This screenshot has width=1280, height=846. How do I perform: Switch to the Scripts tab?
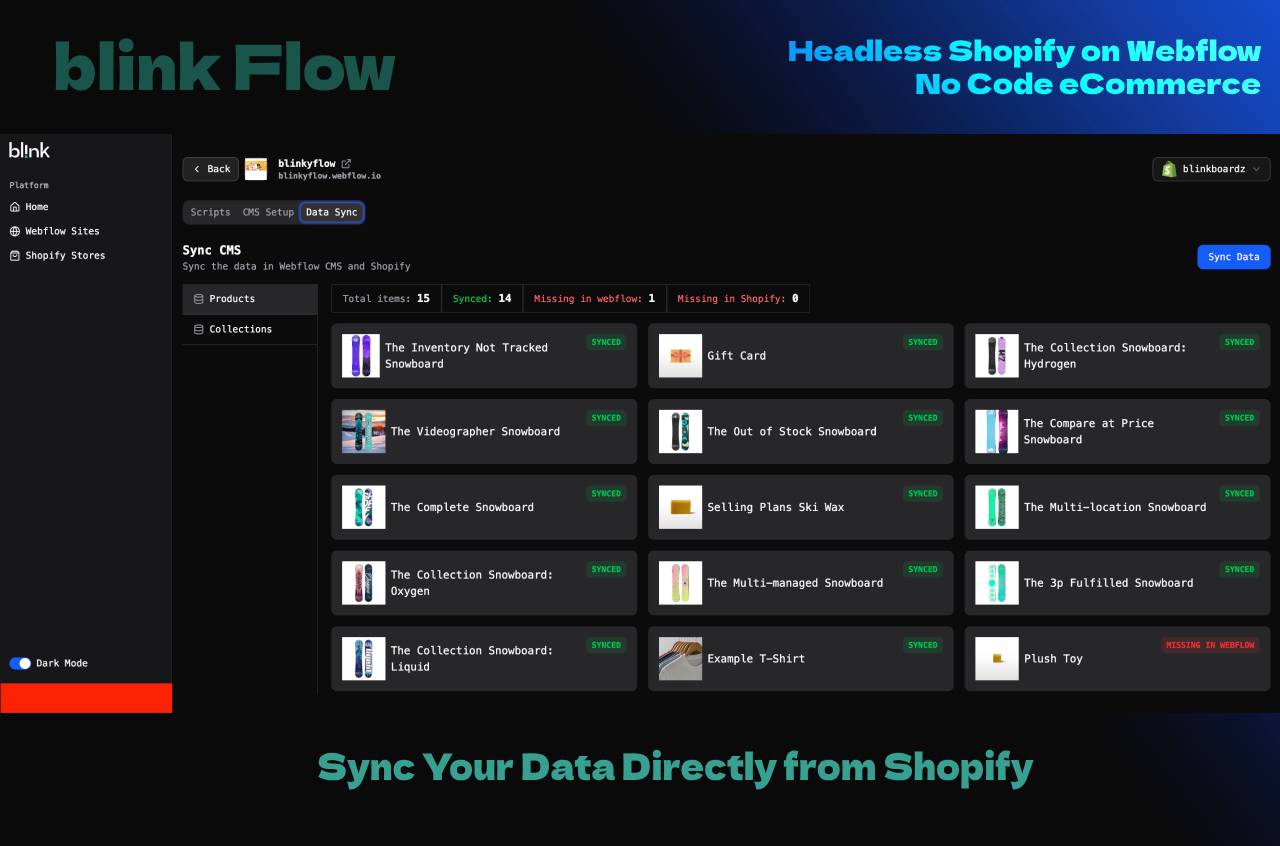(x=210, y=212)
